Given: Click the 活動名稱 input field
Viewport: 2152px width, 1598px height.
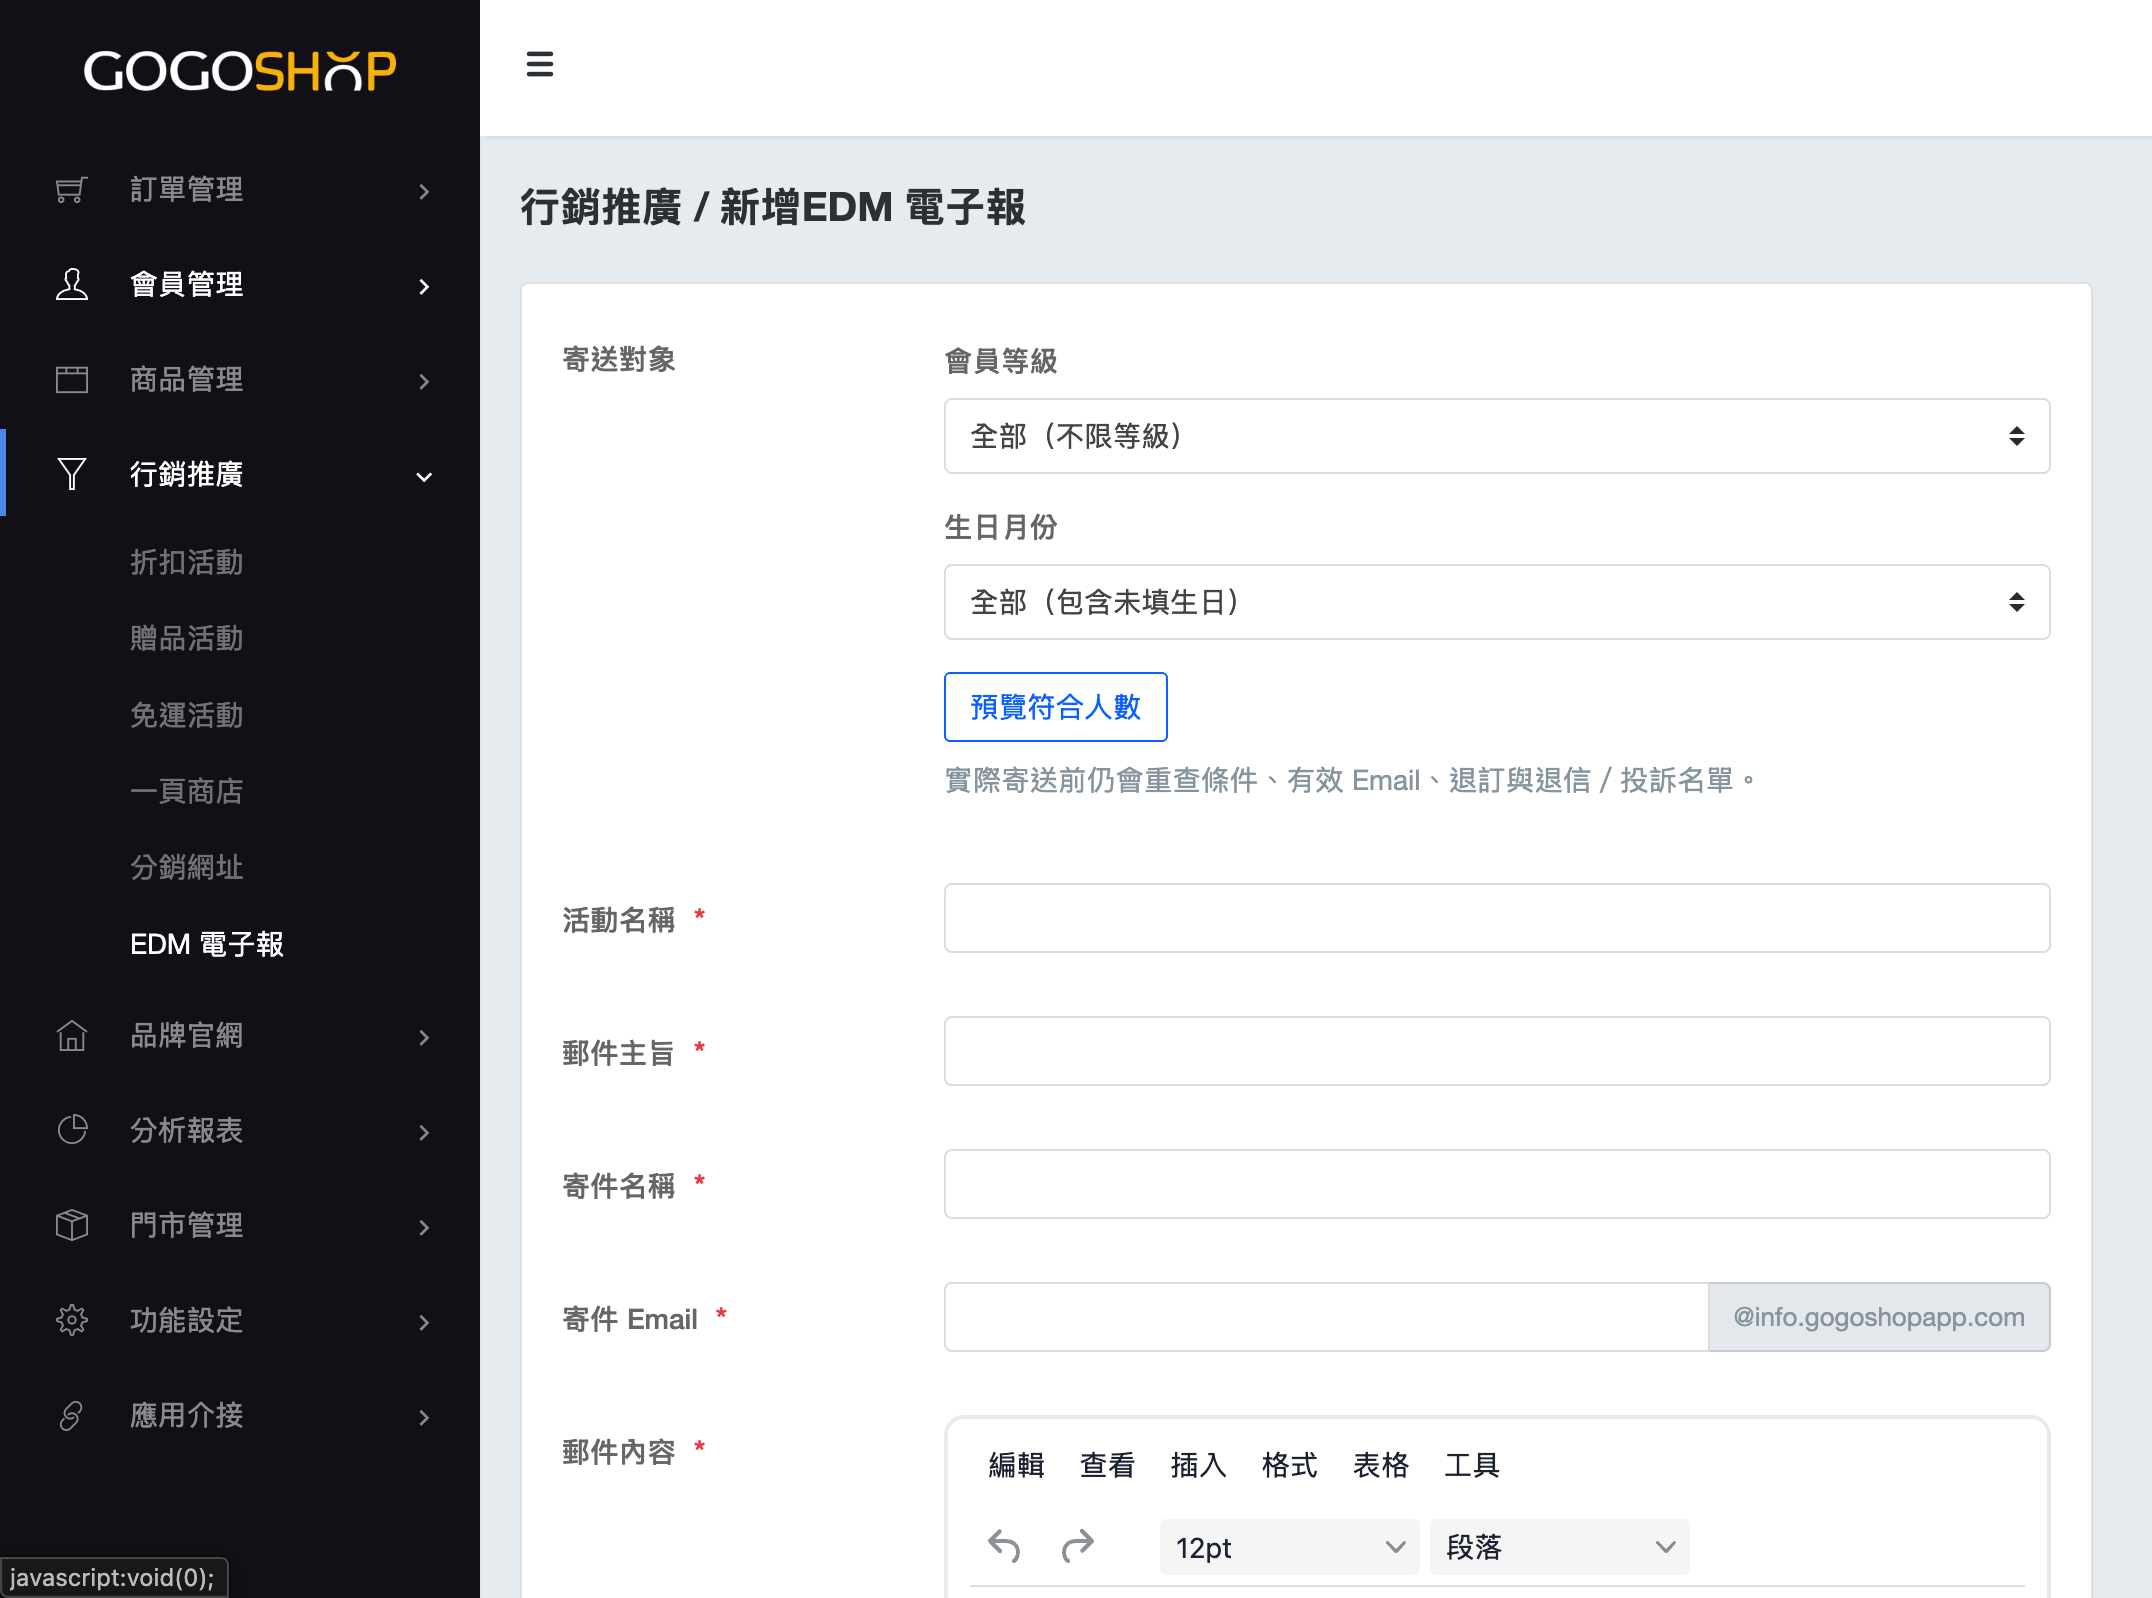Looking at the screenshot, I should click(1497, 918).
